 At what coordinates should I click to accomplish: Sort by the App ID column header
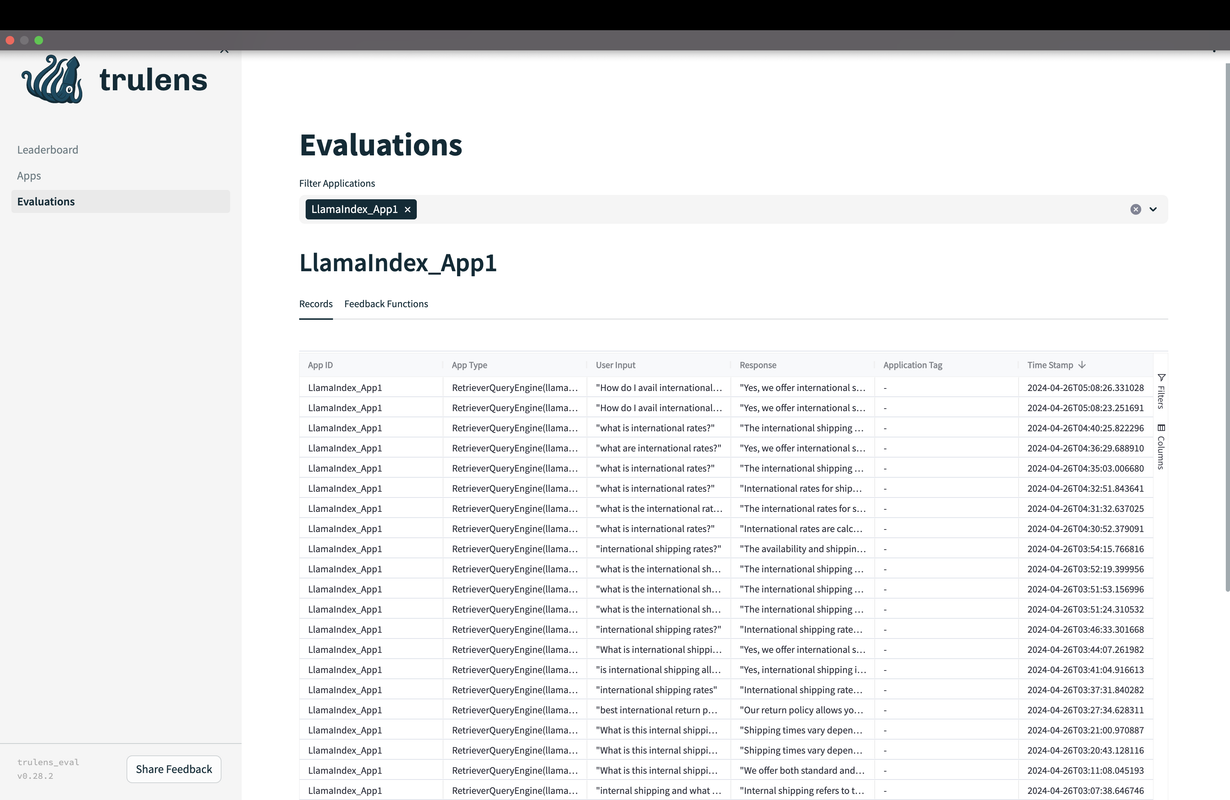321,365
